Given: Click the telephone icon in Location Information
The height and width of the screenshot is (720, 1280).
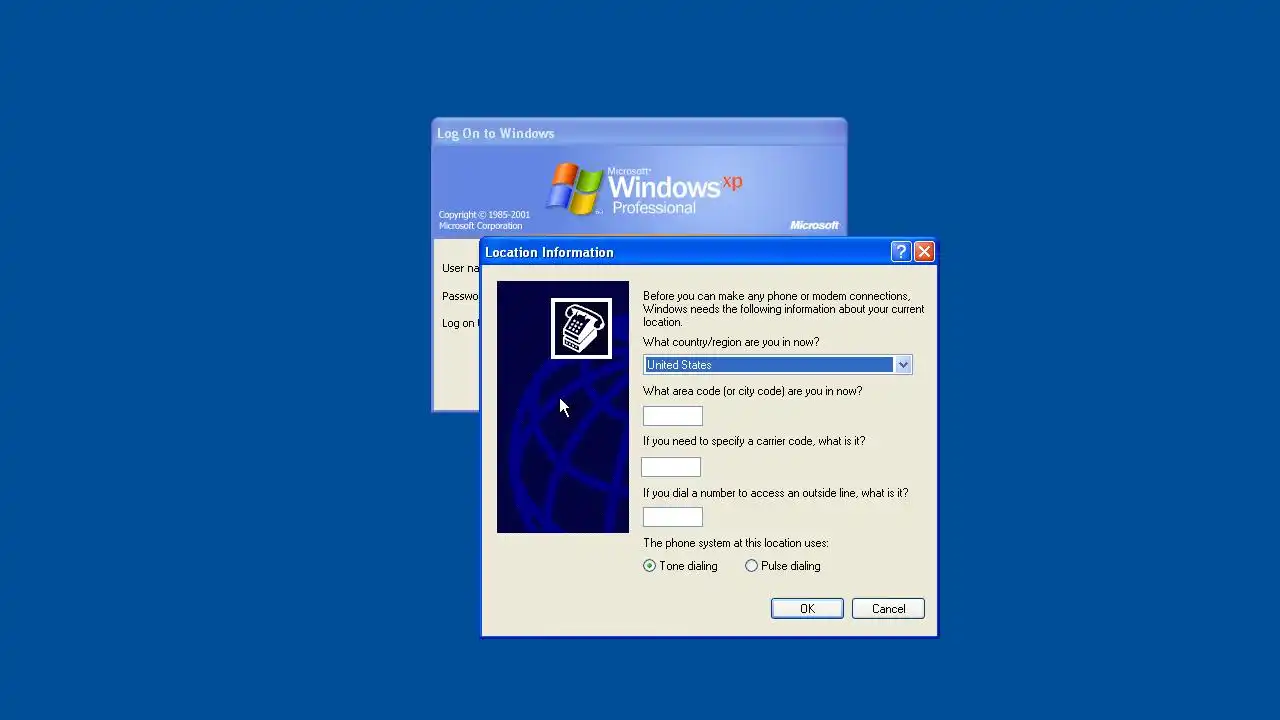Looking at the screenshot, I should click(581, 328).
